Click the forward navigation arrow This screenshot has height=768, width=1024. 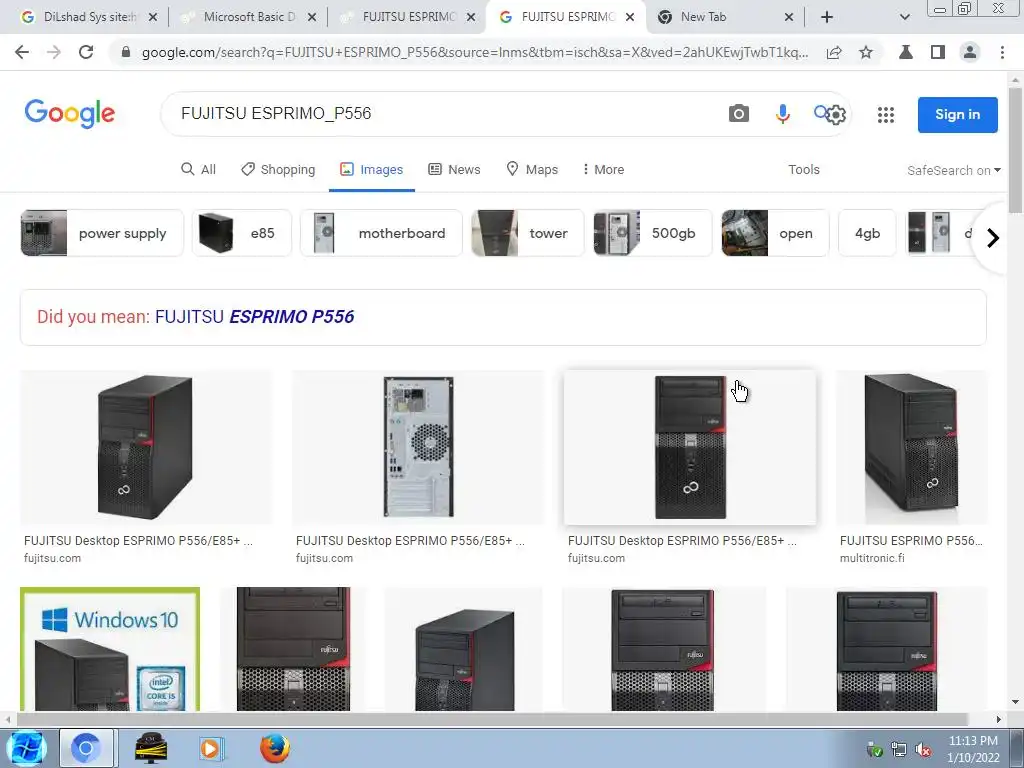pyautogui.click(x=54, y=52)
